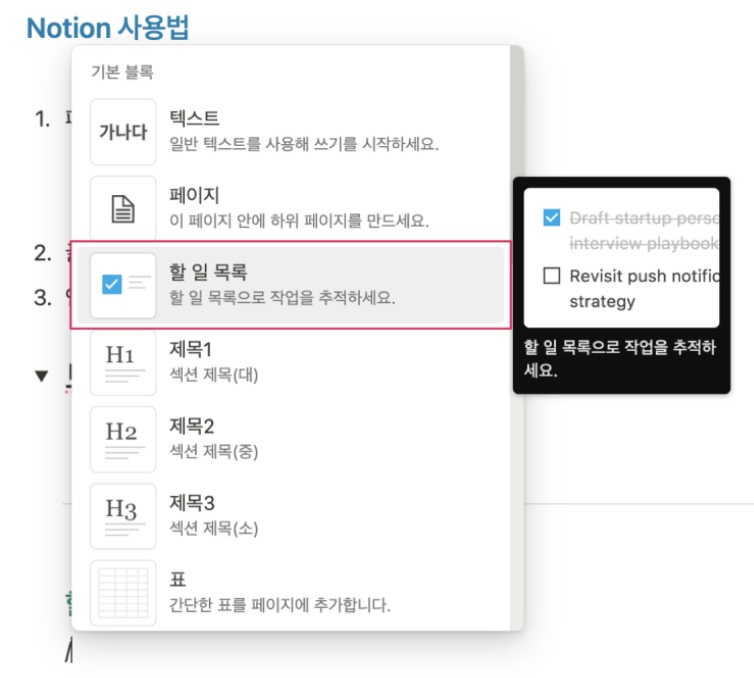This screenshot has height=678, width=754.
Task: Insert a 제목3 heading block
Action: coord(290,516)
